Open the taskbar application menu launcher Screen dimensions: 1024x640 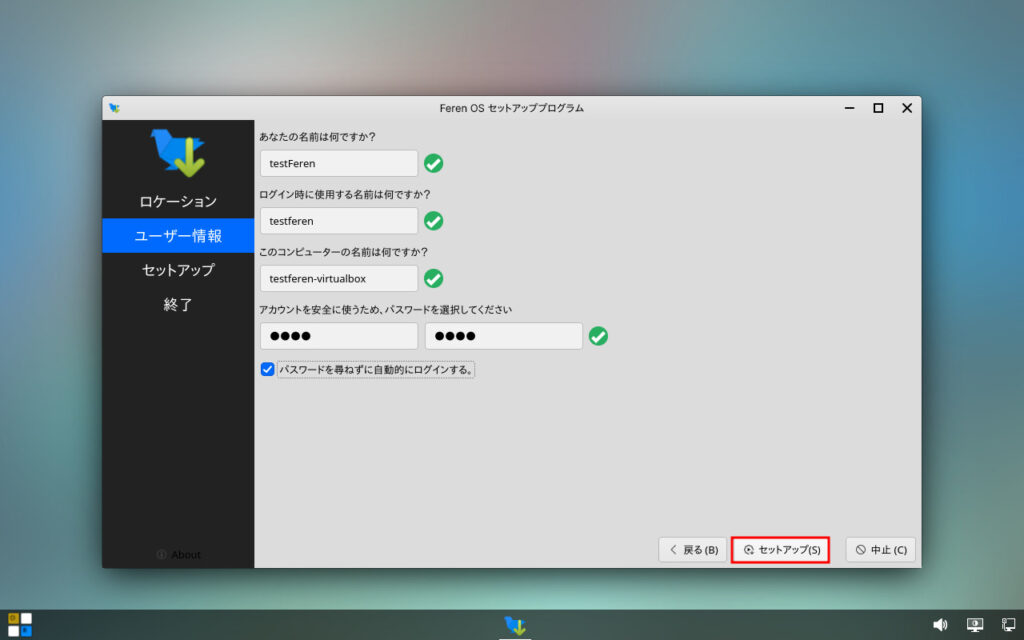pyautogui.click(x=20, y=624)
